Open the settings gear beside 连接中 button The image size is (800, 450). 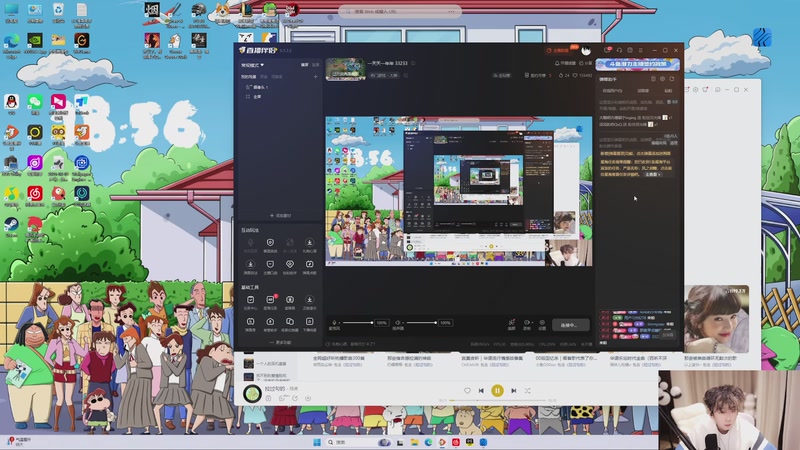point(542,324)
